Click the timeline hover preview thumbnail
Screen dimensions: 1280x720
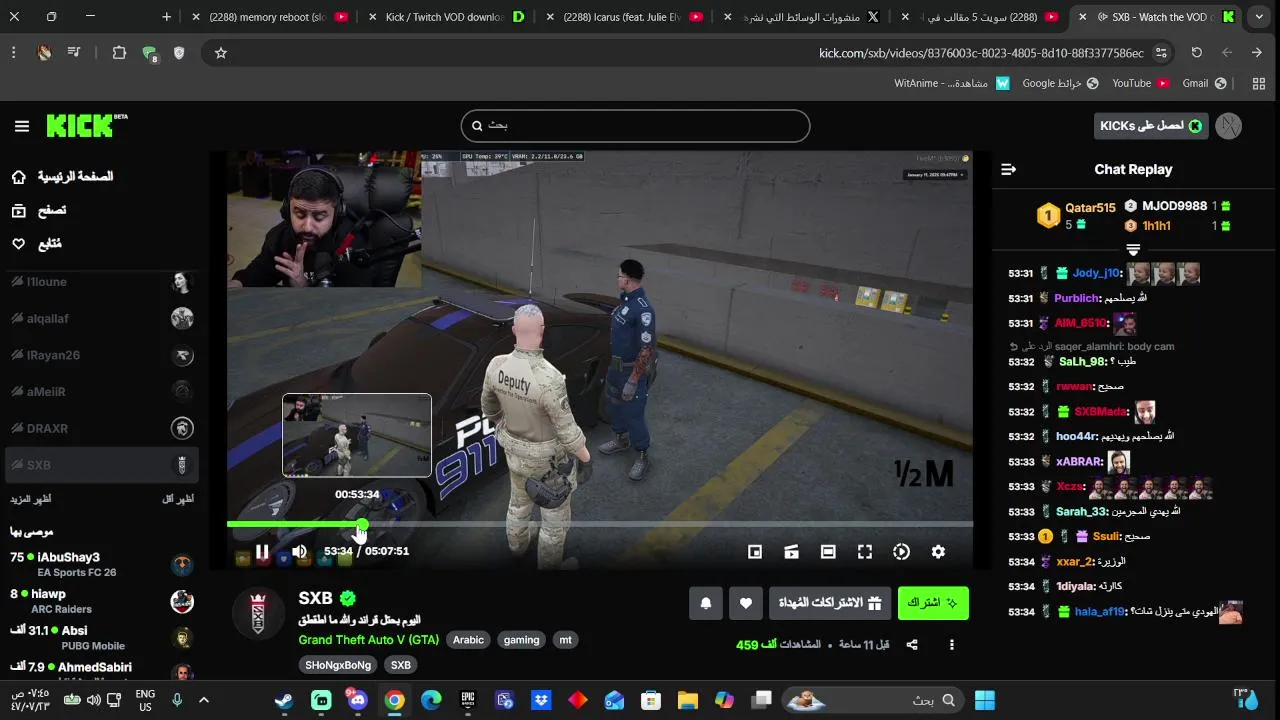pyautogui.click(x=357, y=435)
